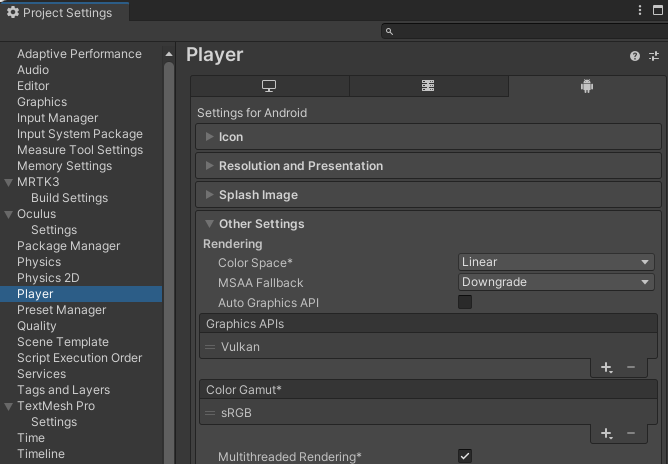This screenshot has height=464, width=668.
Task: Select Quality settings
Action: (x=37, y=326)
